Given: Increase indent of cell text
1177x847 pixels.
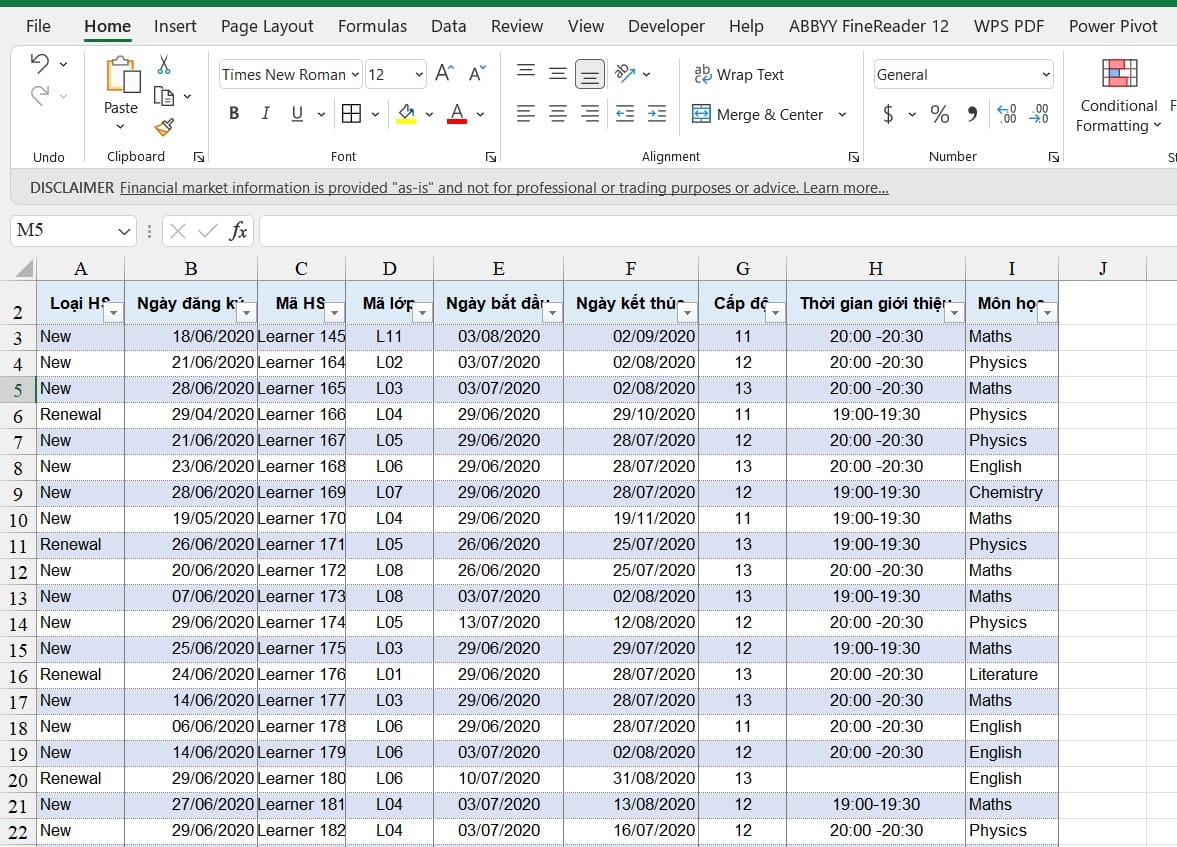Looking at the screenshot, I should 657,113.
